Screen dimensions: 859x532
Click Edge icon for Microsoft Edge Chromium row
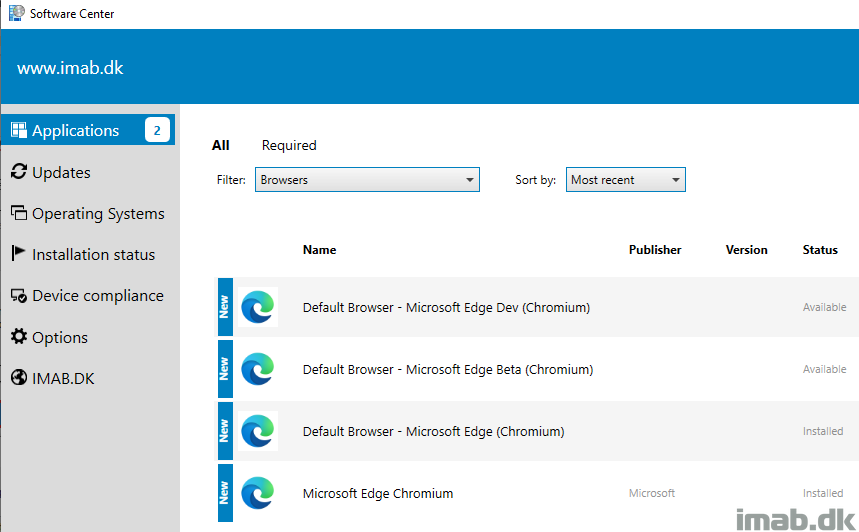pyautogui.click(x=258, y=493)
